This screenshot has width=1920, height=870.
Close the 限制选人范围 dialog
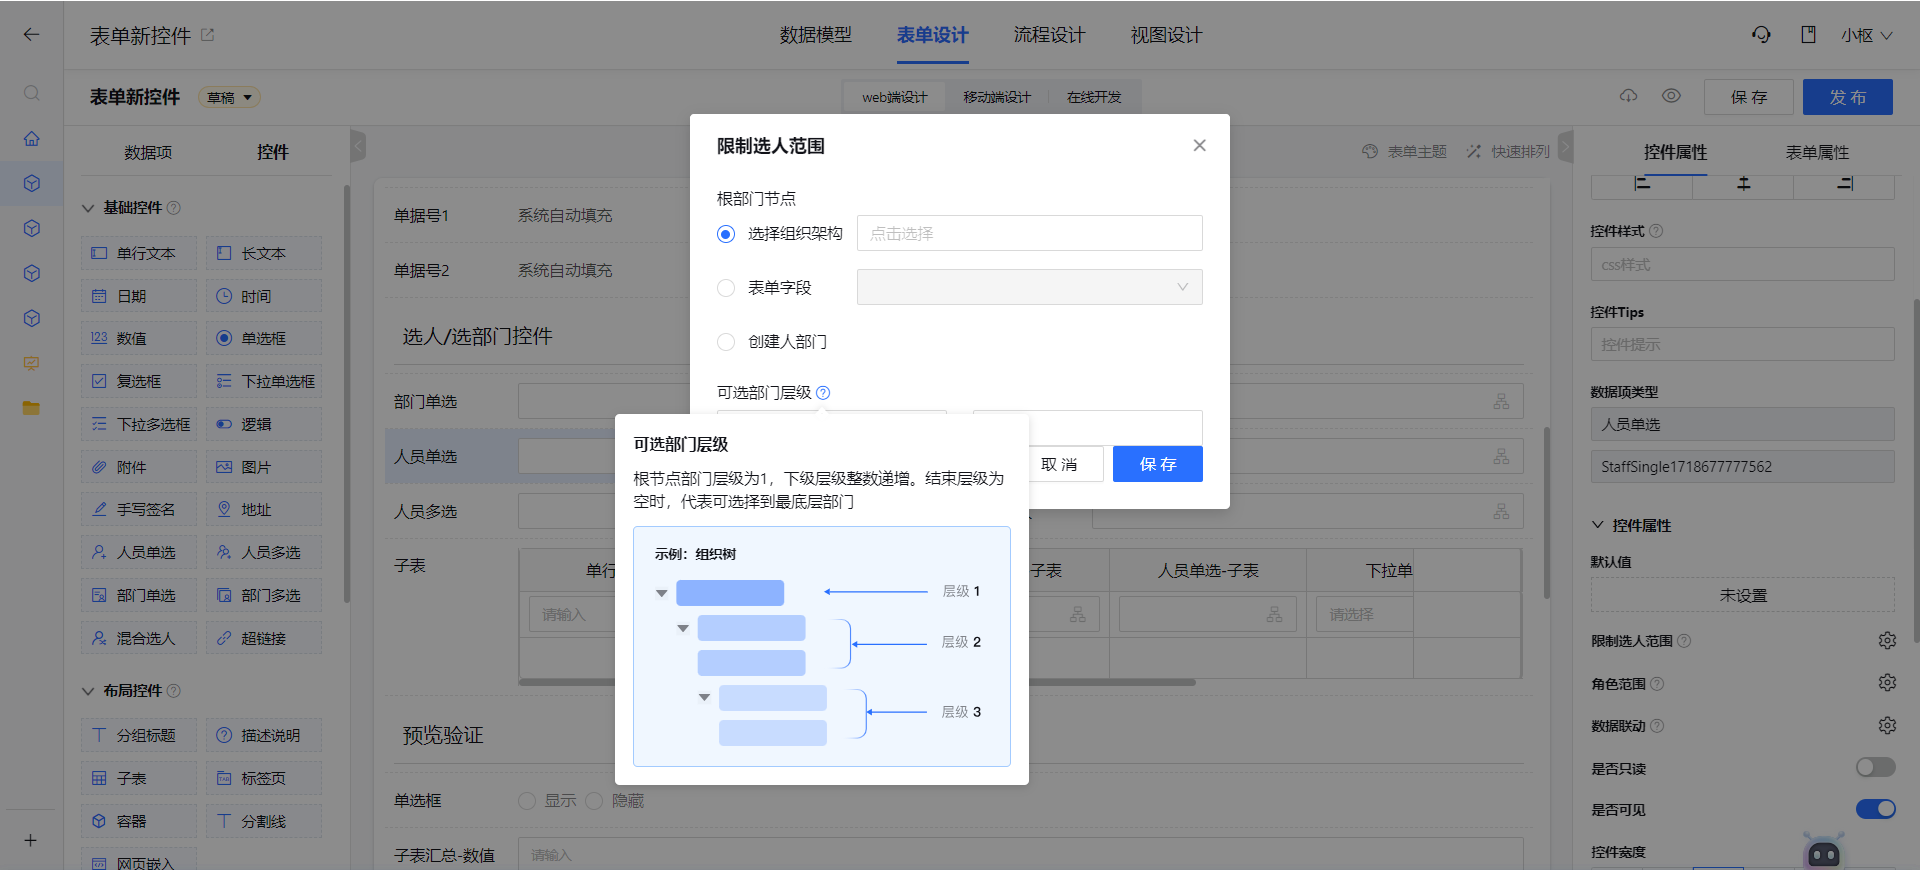coord(1199,145)
